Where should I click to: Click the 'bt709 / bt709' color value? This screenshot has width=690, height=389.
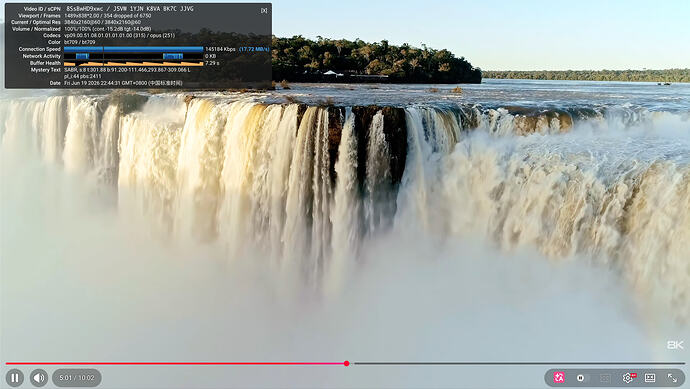click(x=80, y=42)
